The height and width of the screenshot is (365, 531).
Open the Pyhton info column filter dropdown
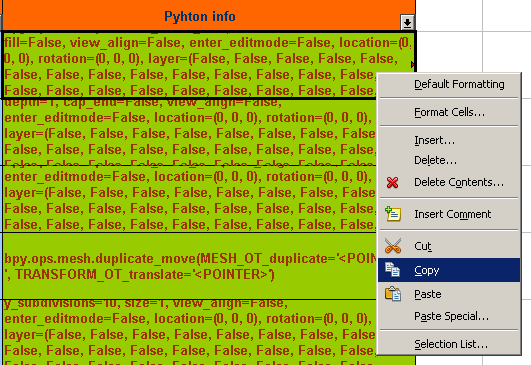[407, 23]
